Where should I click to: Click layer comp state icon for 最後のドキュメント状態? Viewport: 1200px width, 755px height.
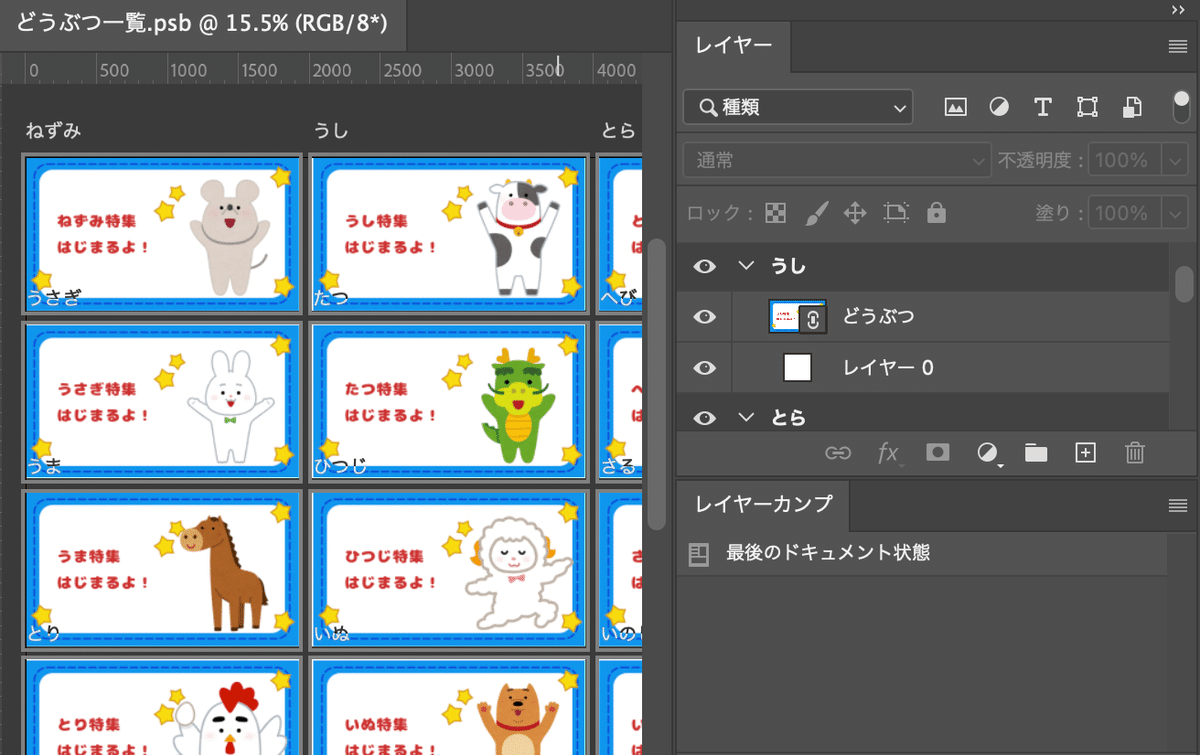698,554
